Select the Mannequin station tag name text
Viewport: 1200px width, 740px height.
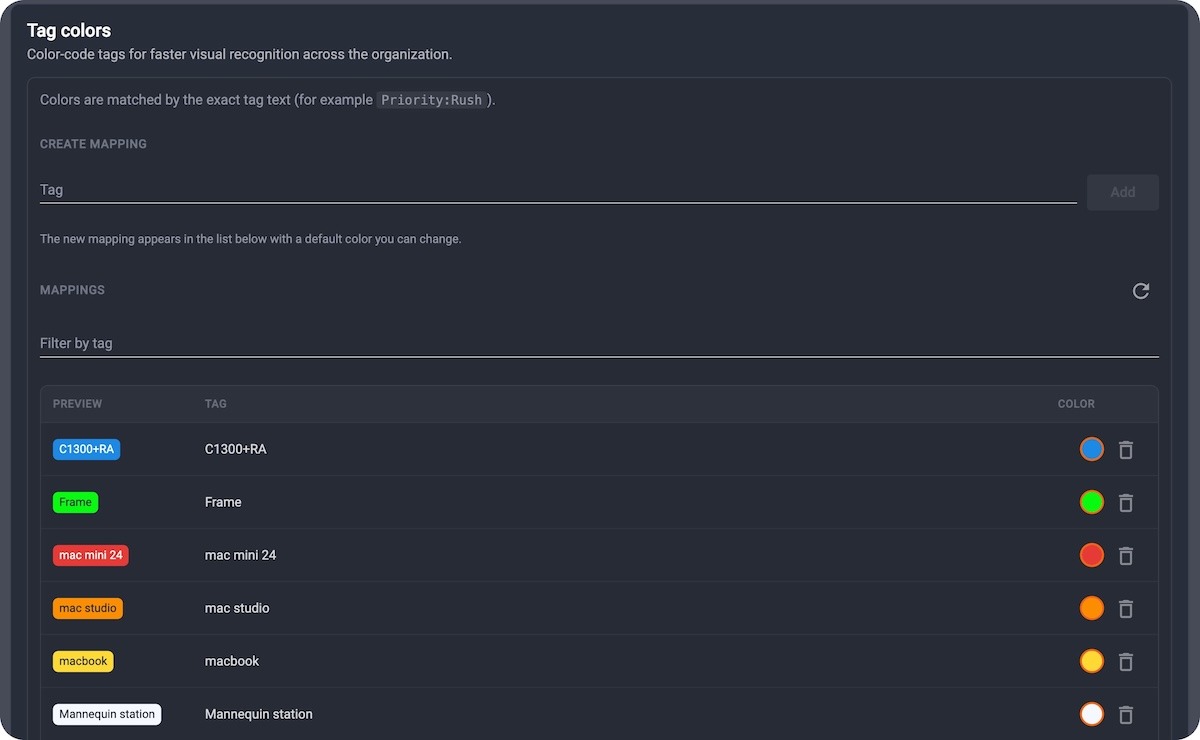click(x=259, y=714)
